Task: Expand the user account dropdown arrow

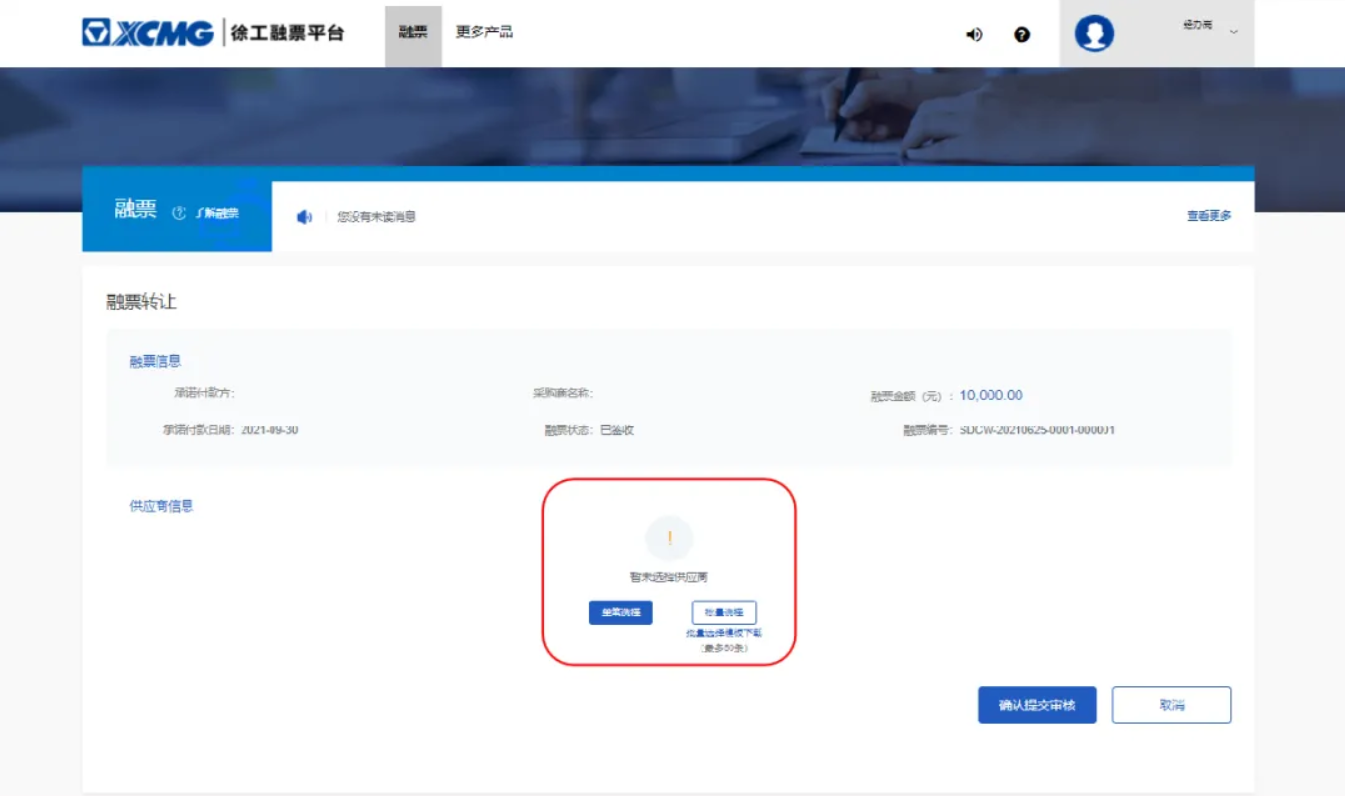Action: click(x=1233, y=32)
